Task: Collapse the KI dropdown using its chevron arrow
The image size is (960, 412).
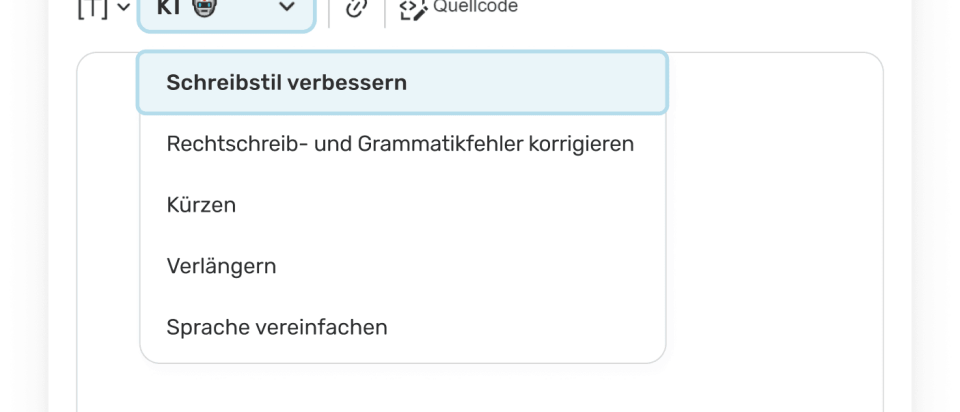Action: coord(287,8)
